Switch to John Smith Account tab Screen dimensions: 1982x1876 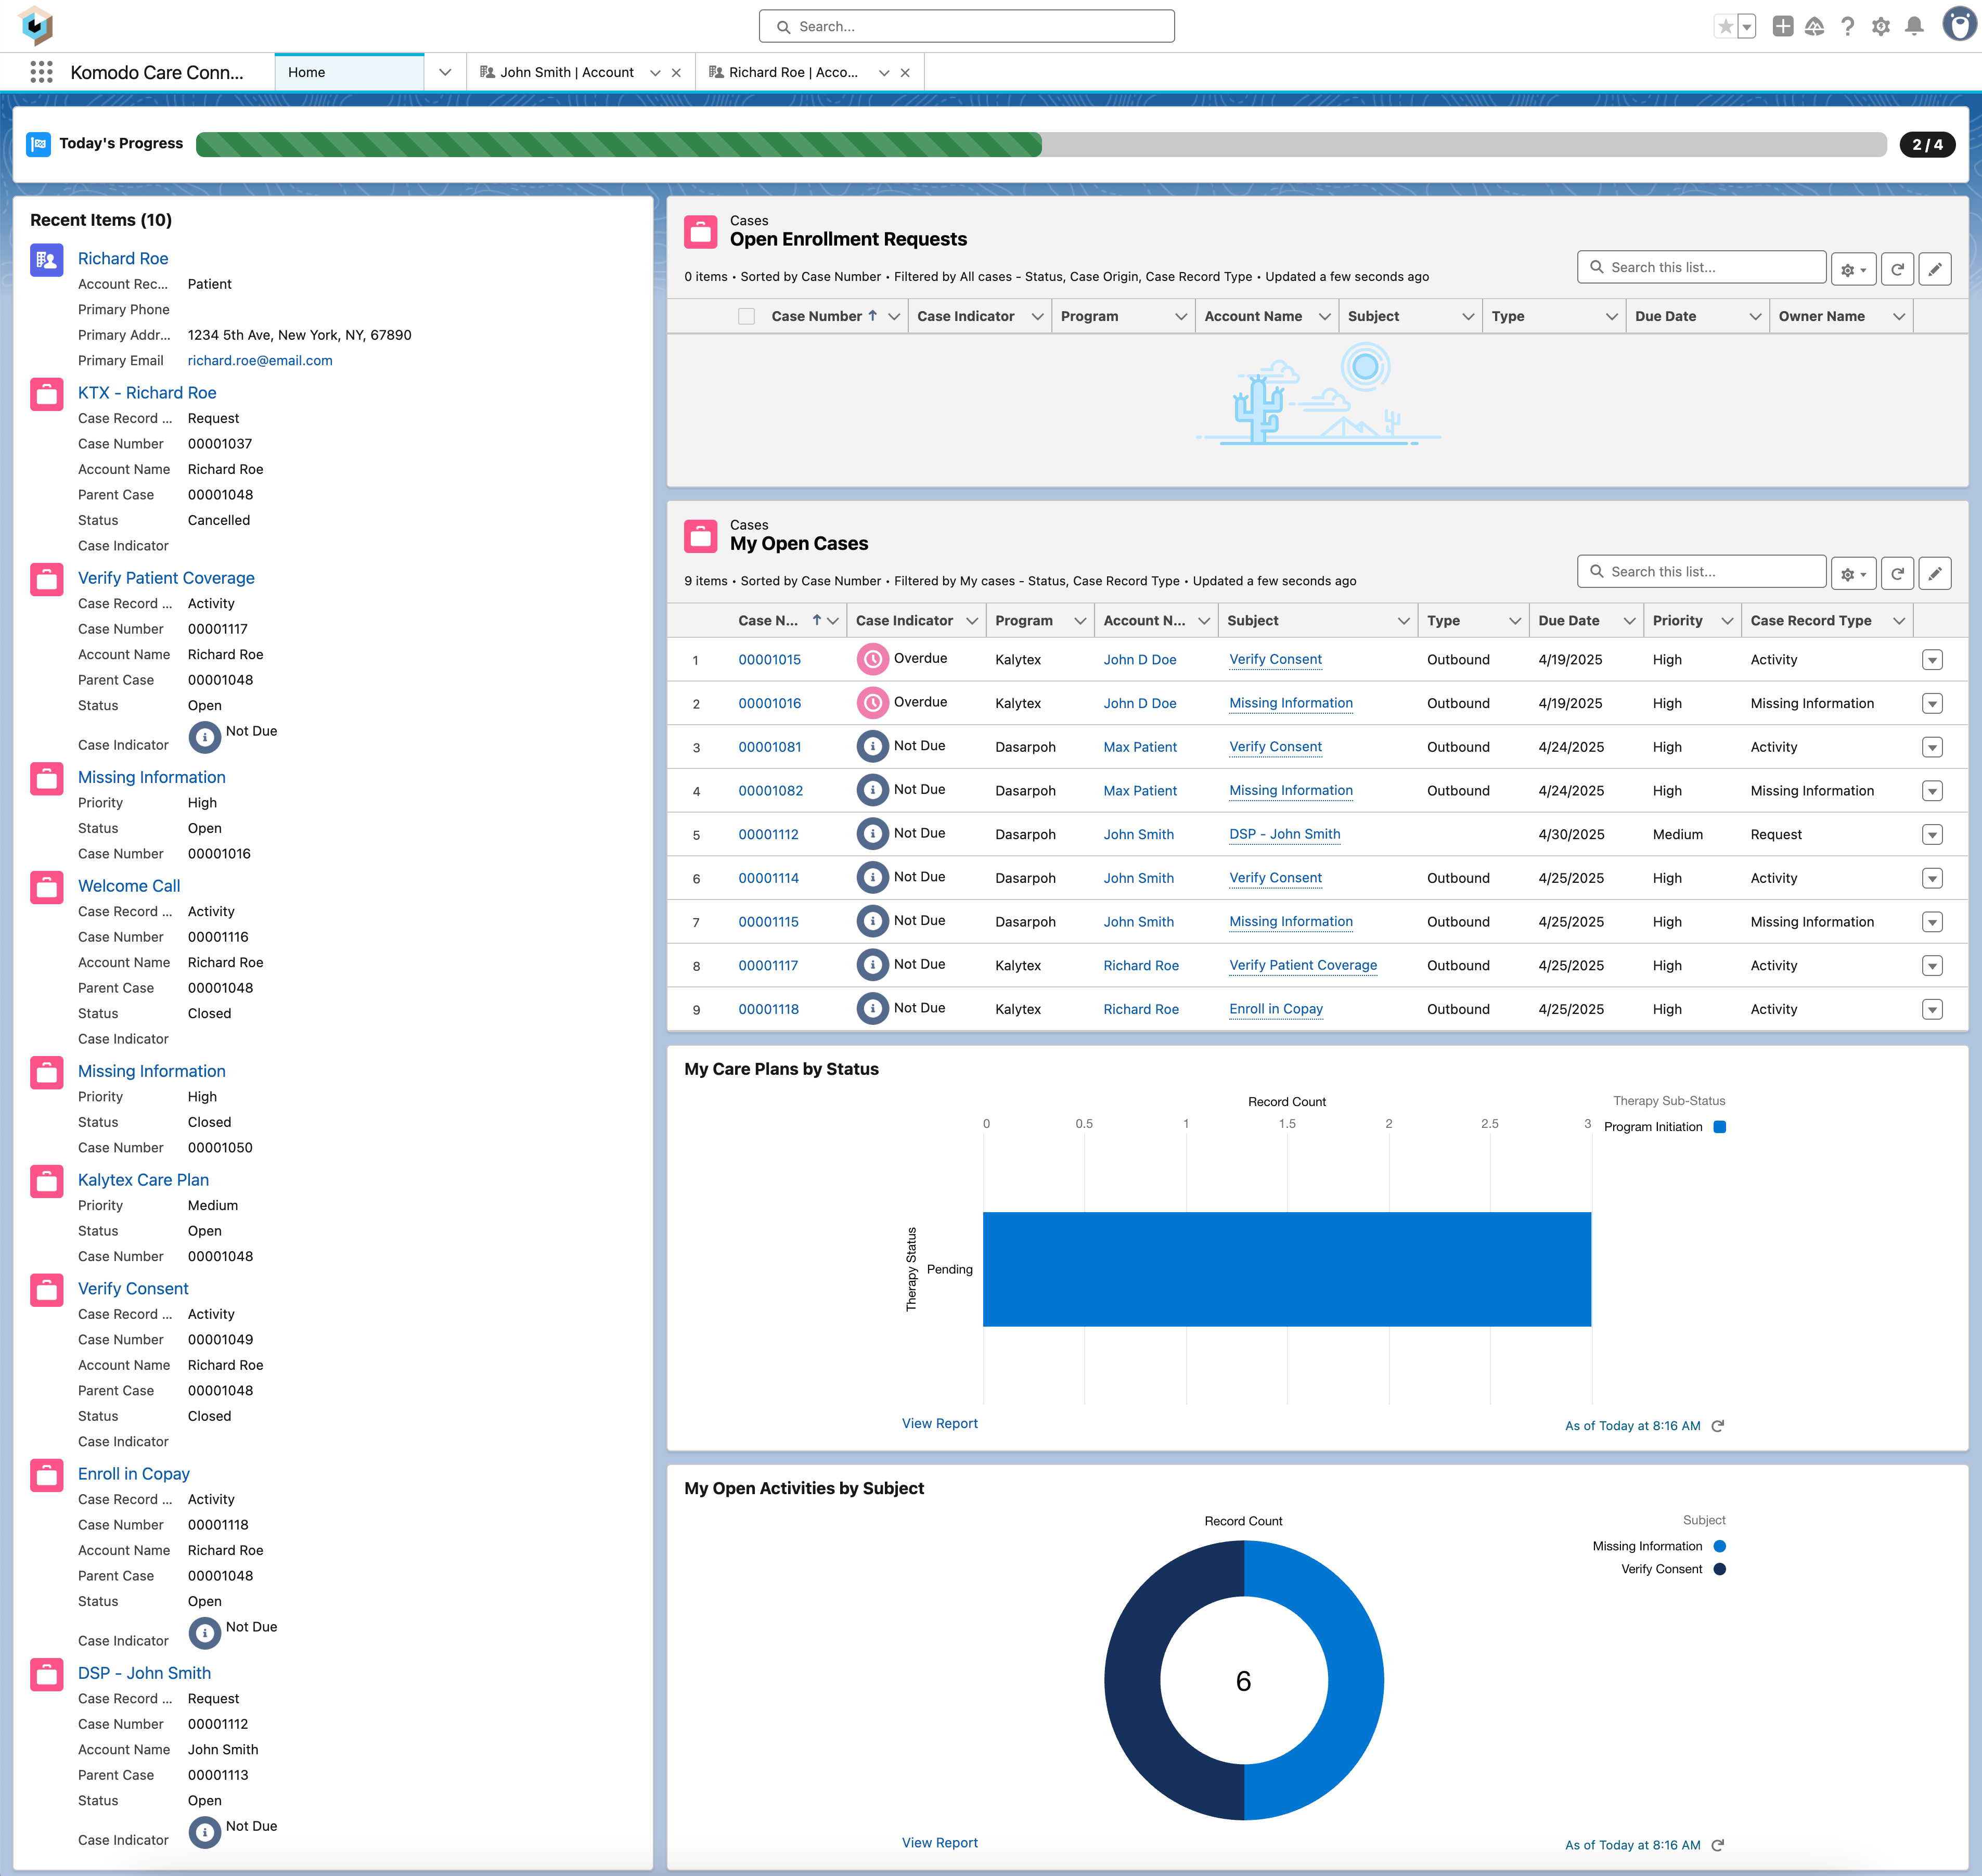566,72
